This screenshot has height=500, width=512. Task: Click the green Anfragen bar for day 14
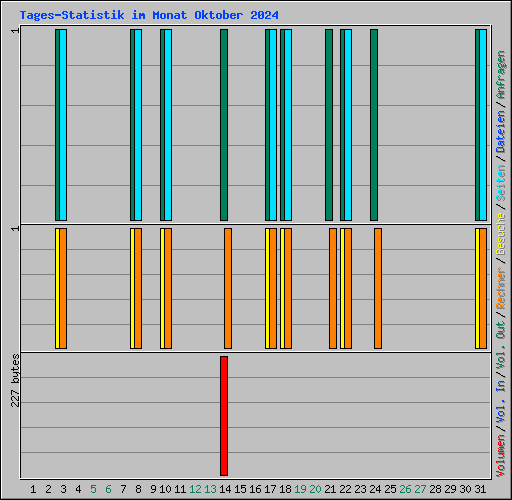224,125
